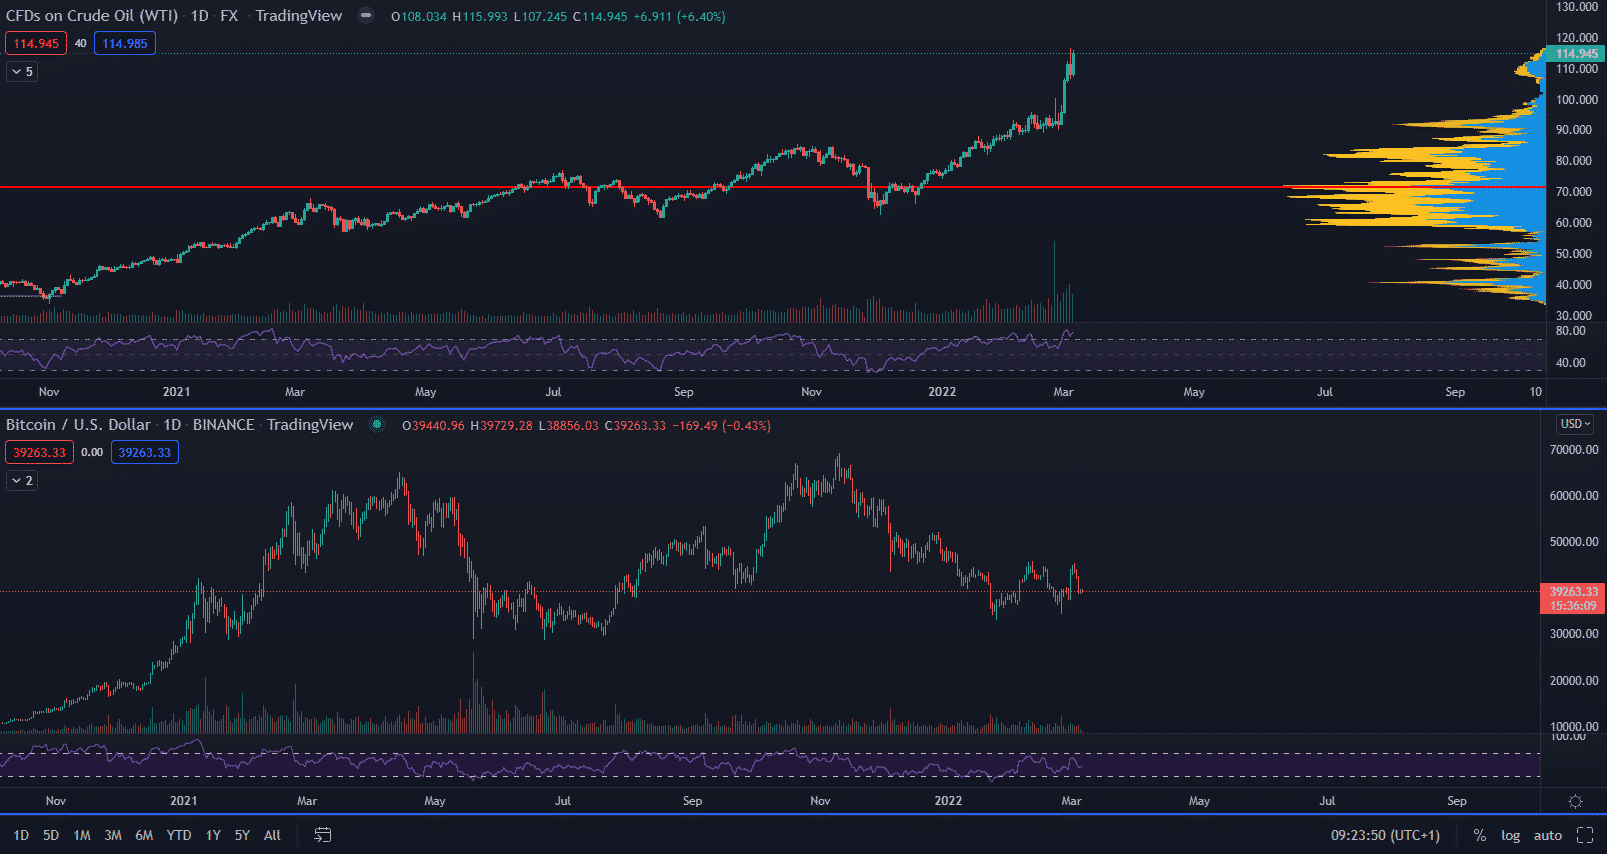Click the Crude Oil red sell price box
The width and height of the screenshot is (1607, 854).
(x=36, y=43)
